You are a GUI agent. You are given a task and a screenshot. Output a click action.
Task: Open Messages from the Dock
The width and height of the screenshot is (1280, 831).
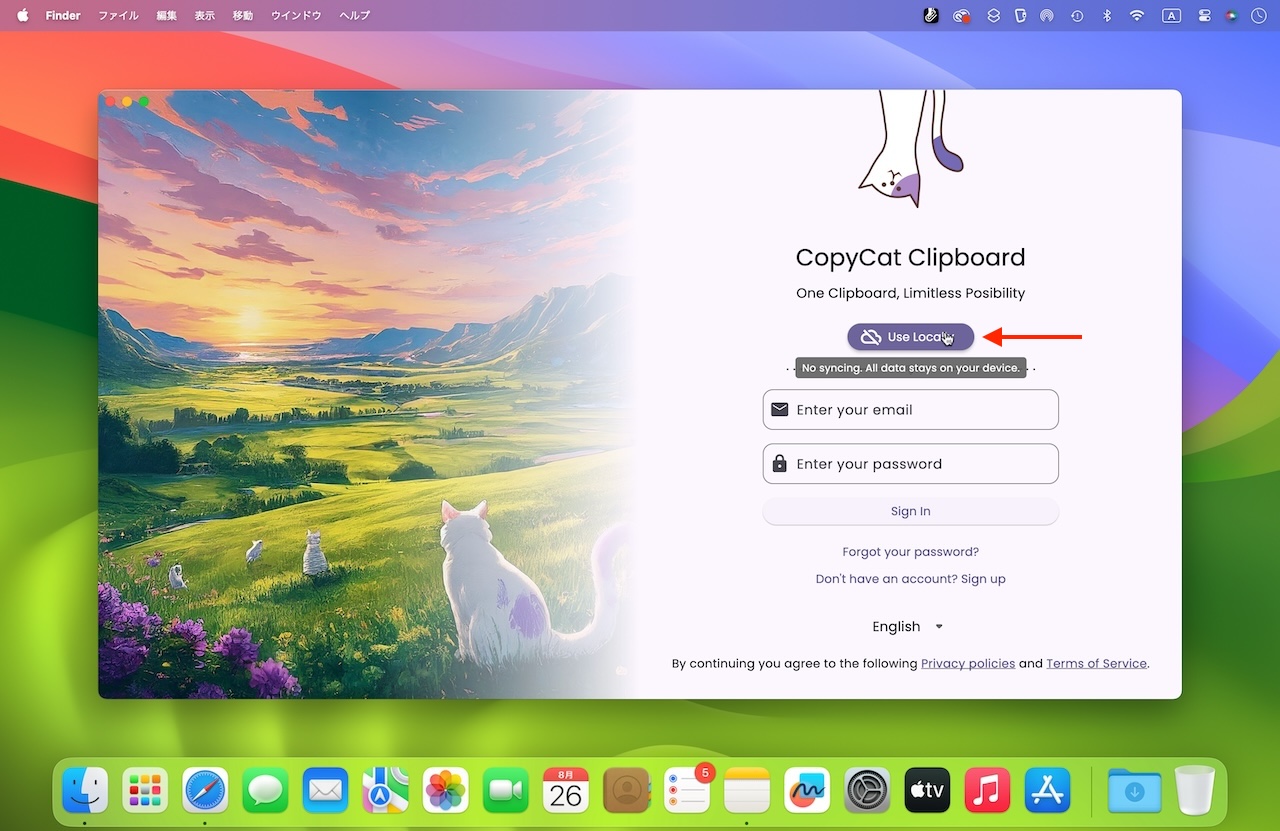pos(265,791)
